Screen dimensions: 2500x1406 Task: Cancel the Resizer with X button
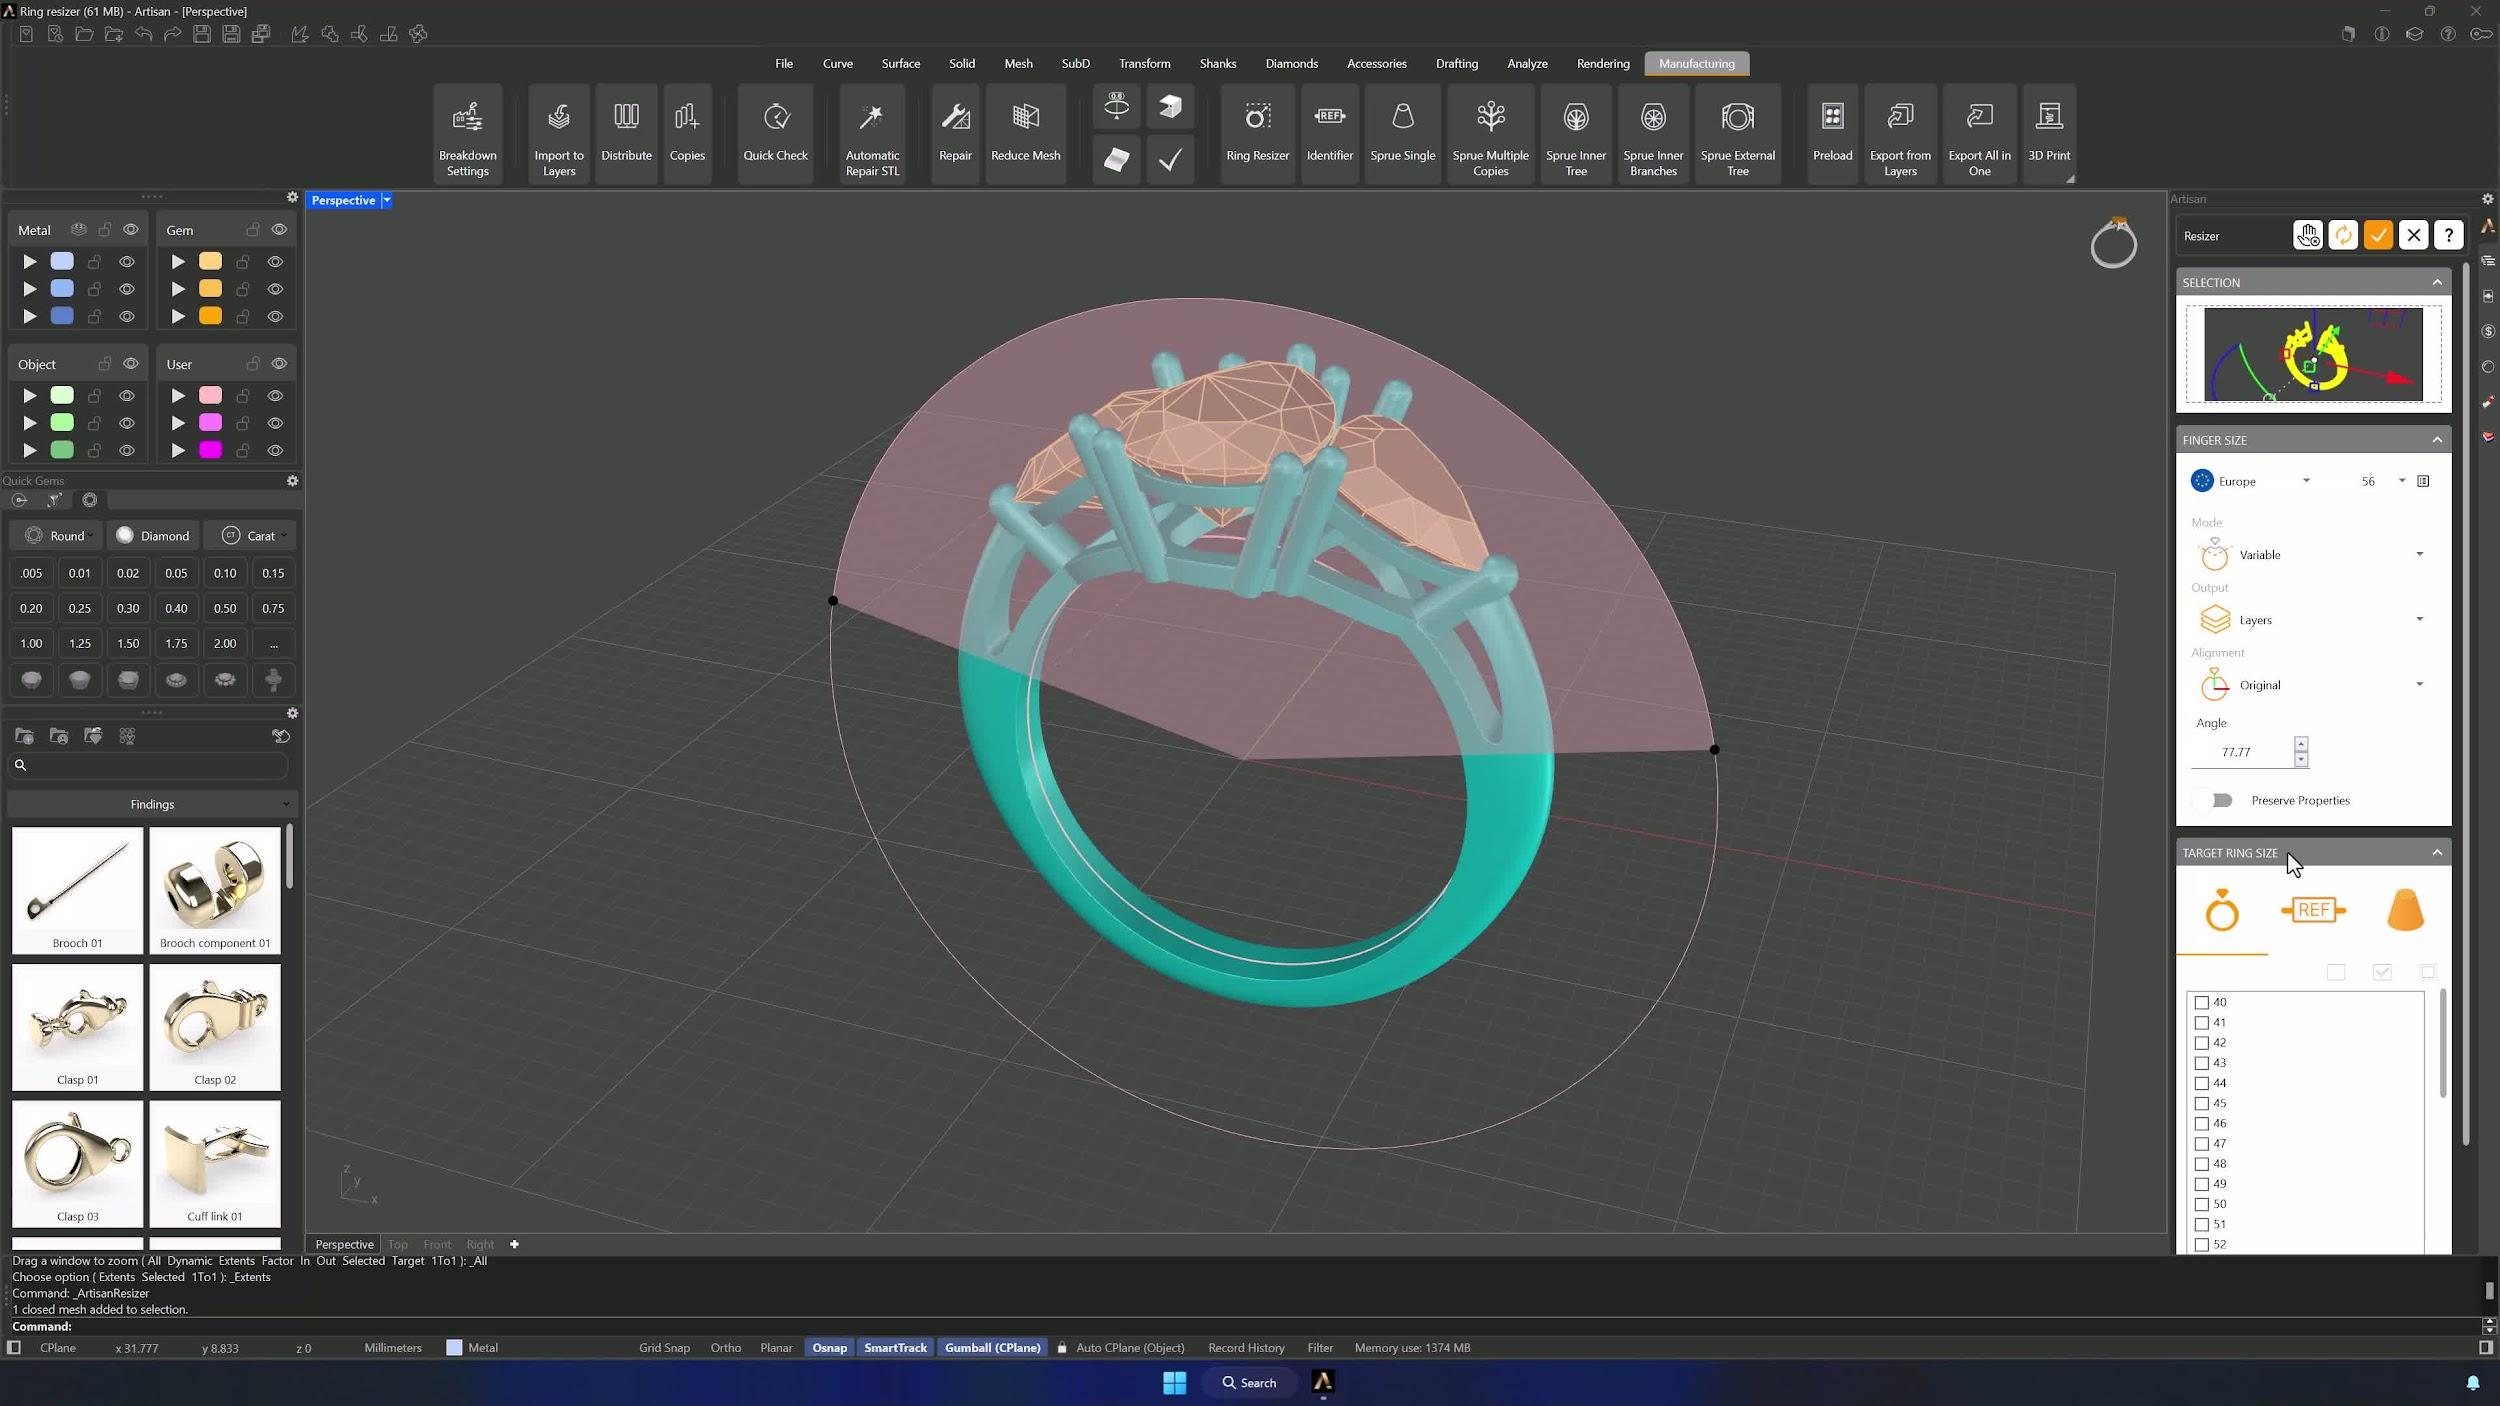tap(2413, 235)
